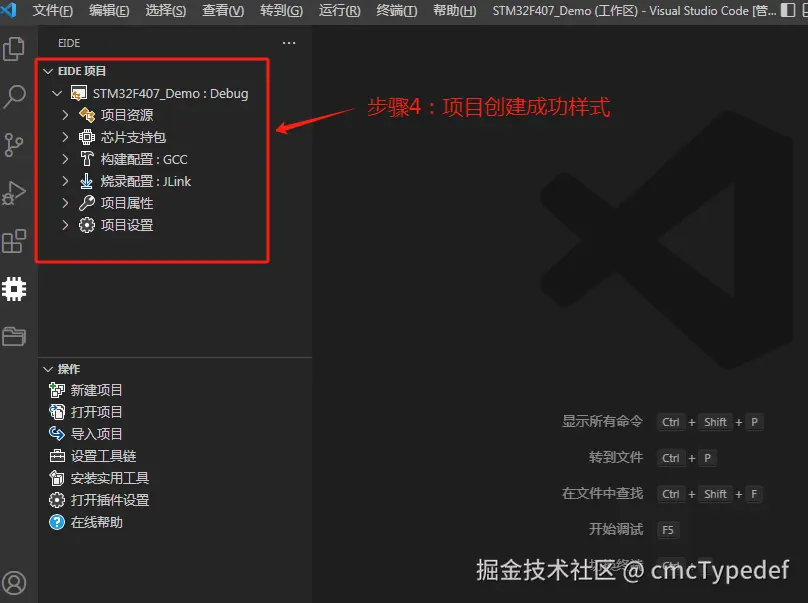Click the 在线帮助 question mark icon

pyautogui.click(x=57, y=522)
